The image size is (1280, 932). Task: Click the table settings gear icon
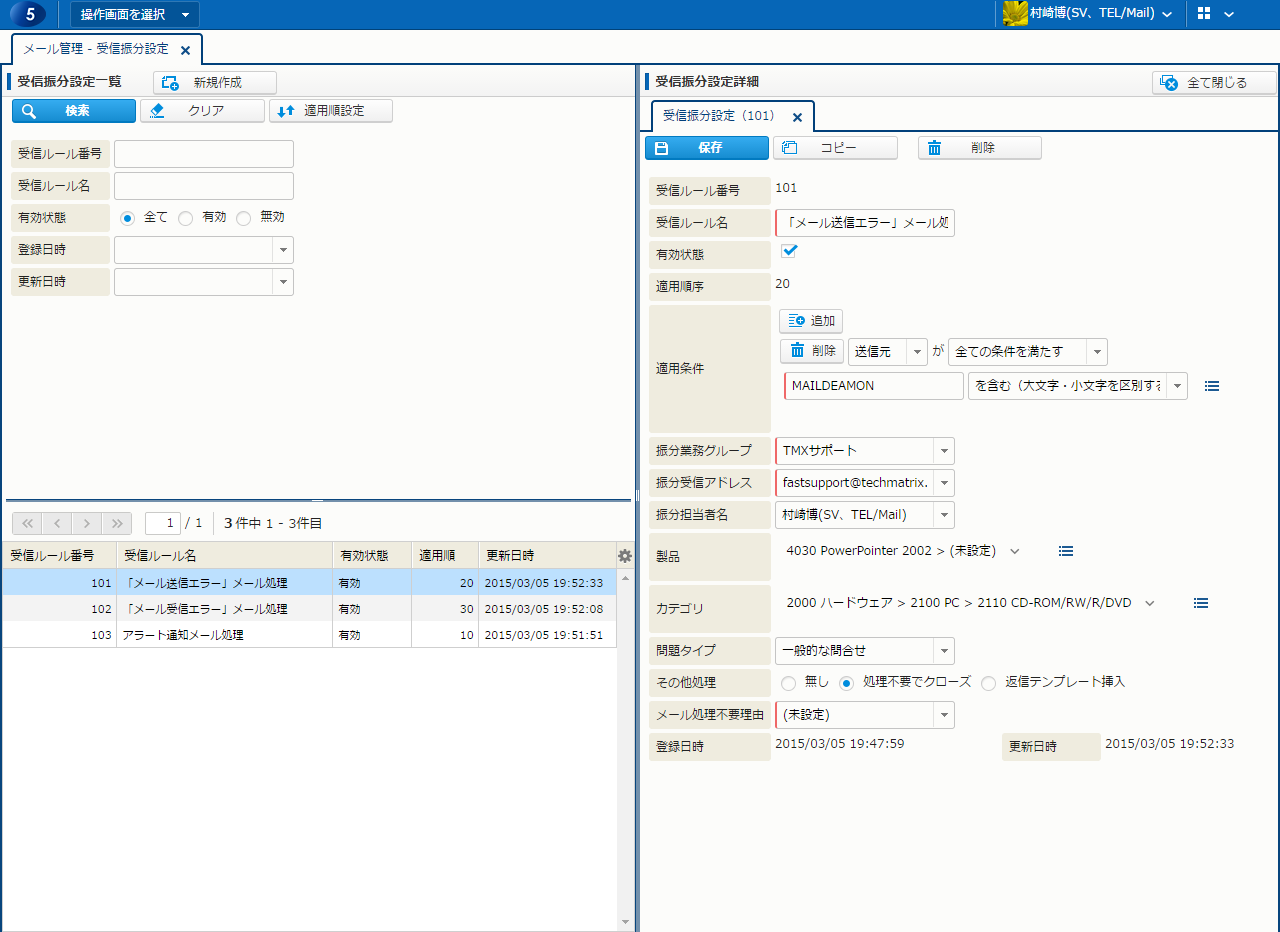(625, 556)
